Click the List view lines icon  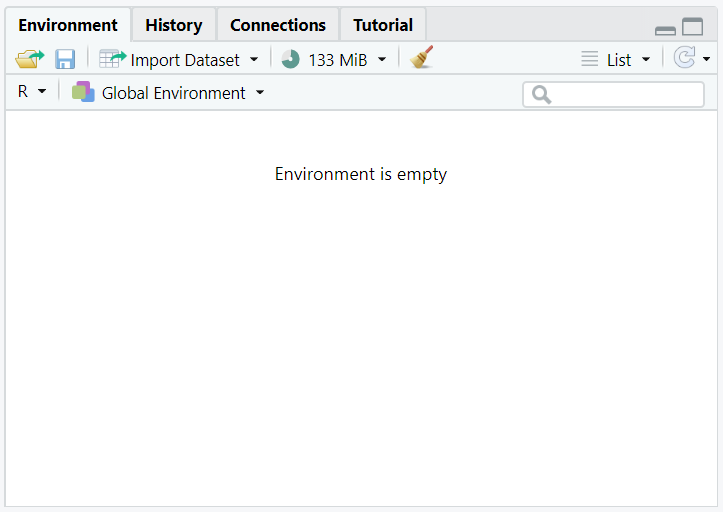coord(590,59)
